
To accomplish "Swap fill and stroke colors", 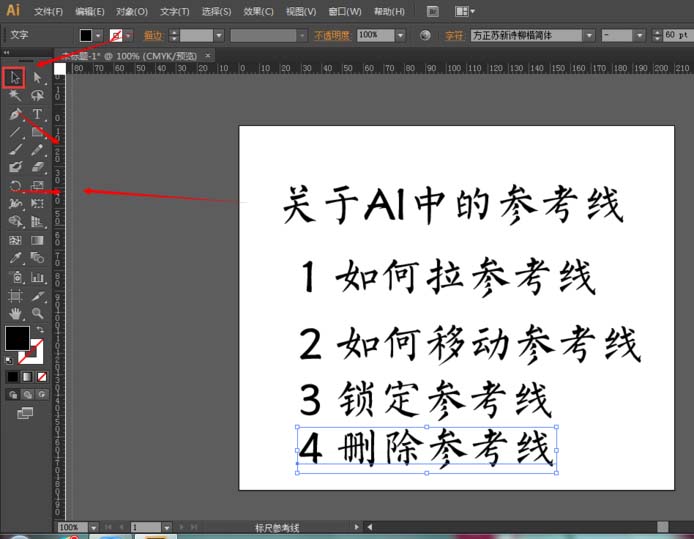I will [40, 329].
